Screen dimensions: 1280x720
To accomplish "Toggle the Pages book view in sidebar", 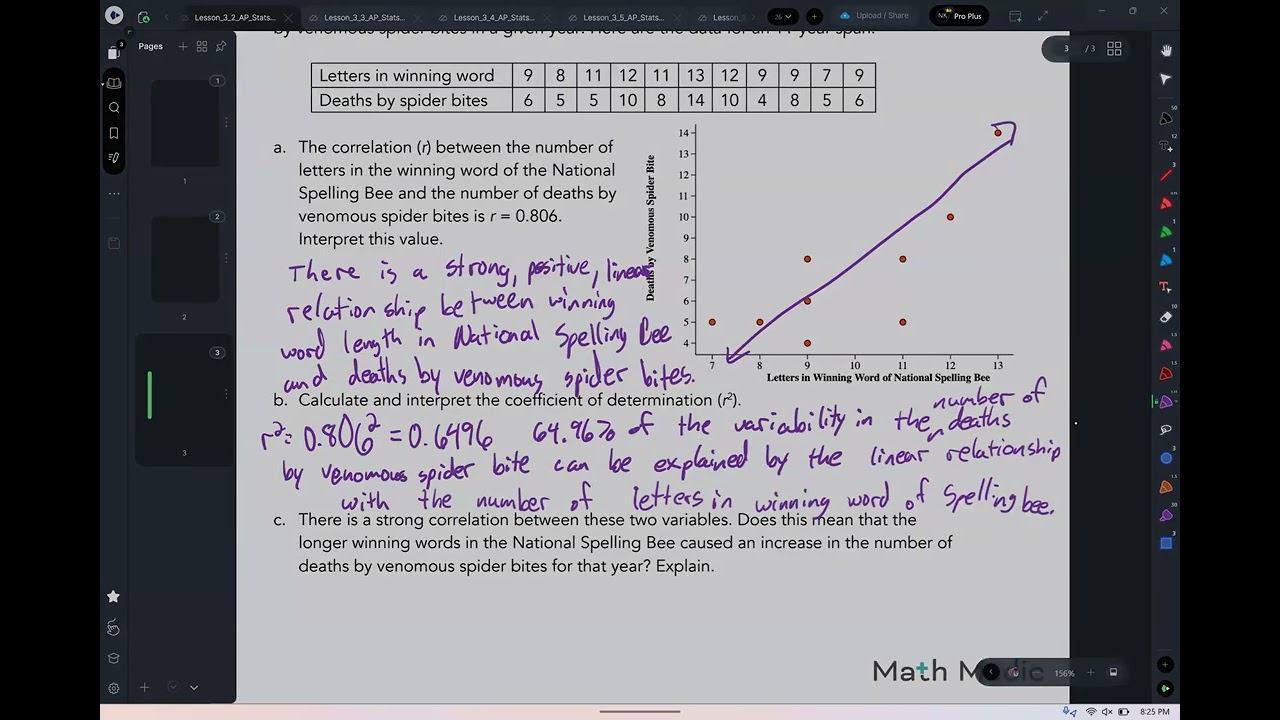I will (114, 83).
